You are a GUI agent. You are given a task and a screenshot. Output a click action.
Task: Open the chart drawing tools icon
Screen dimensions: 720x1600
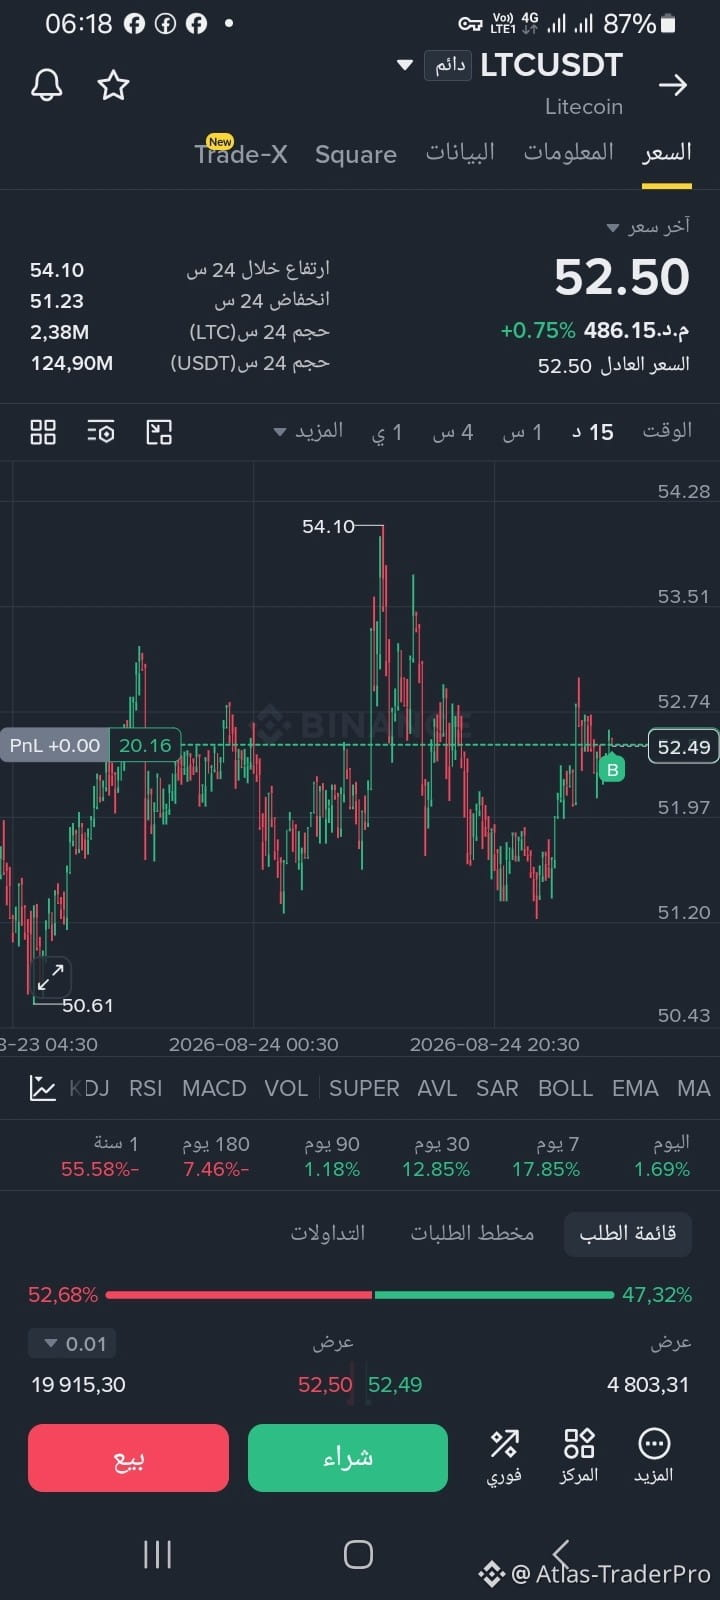pyautogui.click(x=159, y=432)
